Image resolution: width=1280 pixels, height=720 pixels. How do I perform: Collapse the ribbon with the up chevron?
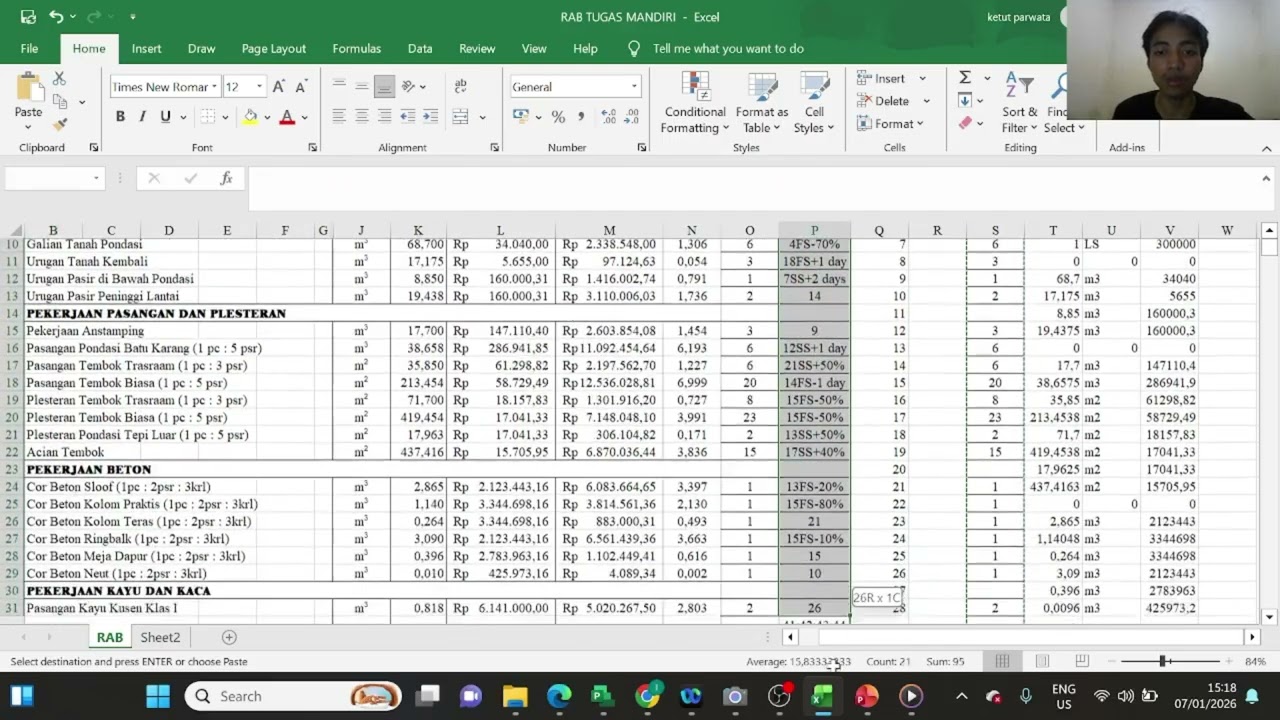tap(1266, 148)
